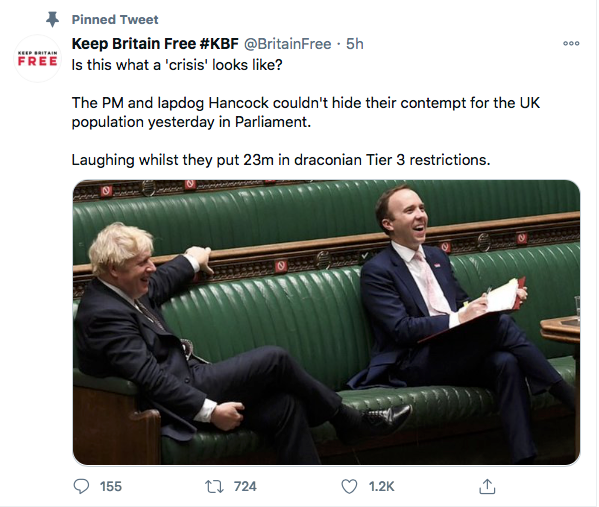Retweet this post using the retweet icon
The height and width of the screenshot is (507, 599).
click(214, 486)
